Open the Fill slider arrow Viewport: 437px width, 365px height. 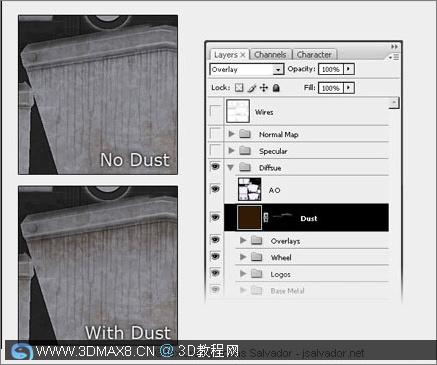[348, 88]
